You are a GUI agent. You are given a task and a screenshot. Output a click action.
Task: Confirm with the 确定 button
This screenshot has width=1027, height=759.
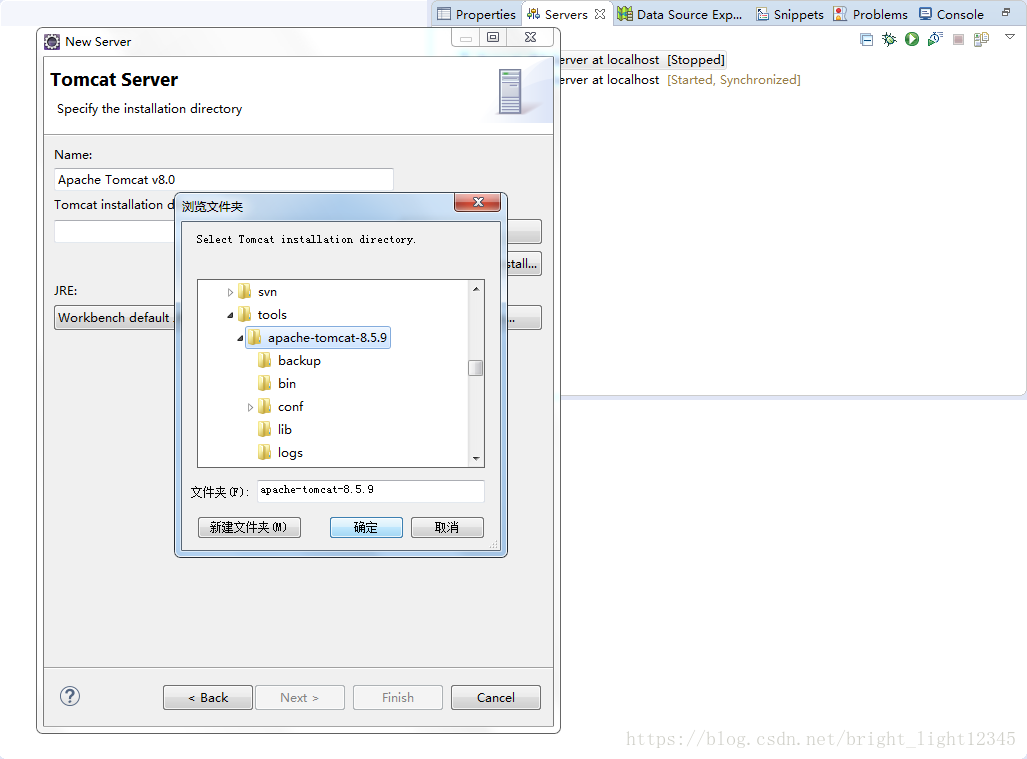click(x=366, y=527)
